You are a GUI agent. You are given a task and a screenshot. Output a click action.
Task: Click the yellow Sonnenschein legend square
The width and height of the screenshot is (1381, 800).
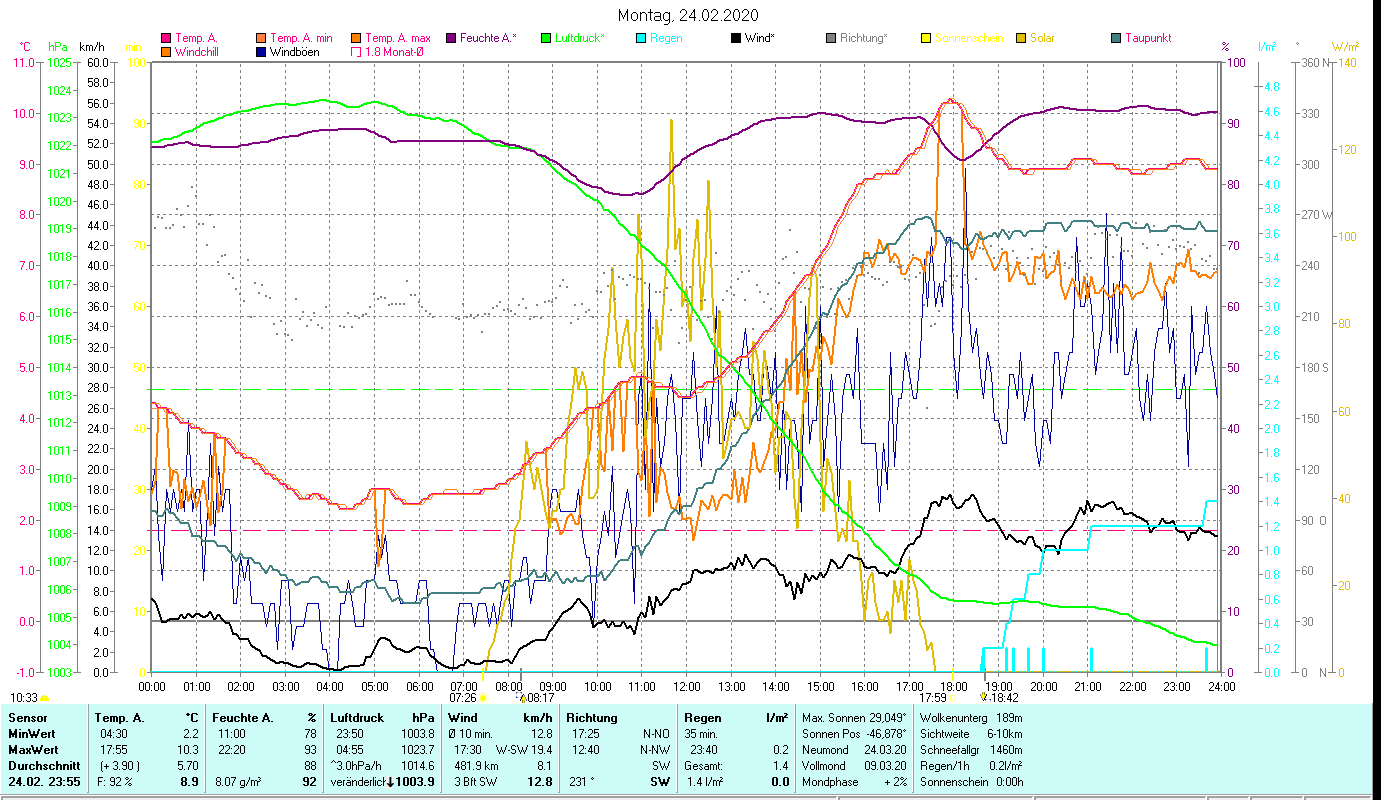pos(926,38)
